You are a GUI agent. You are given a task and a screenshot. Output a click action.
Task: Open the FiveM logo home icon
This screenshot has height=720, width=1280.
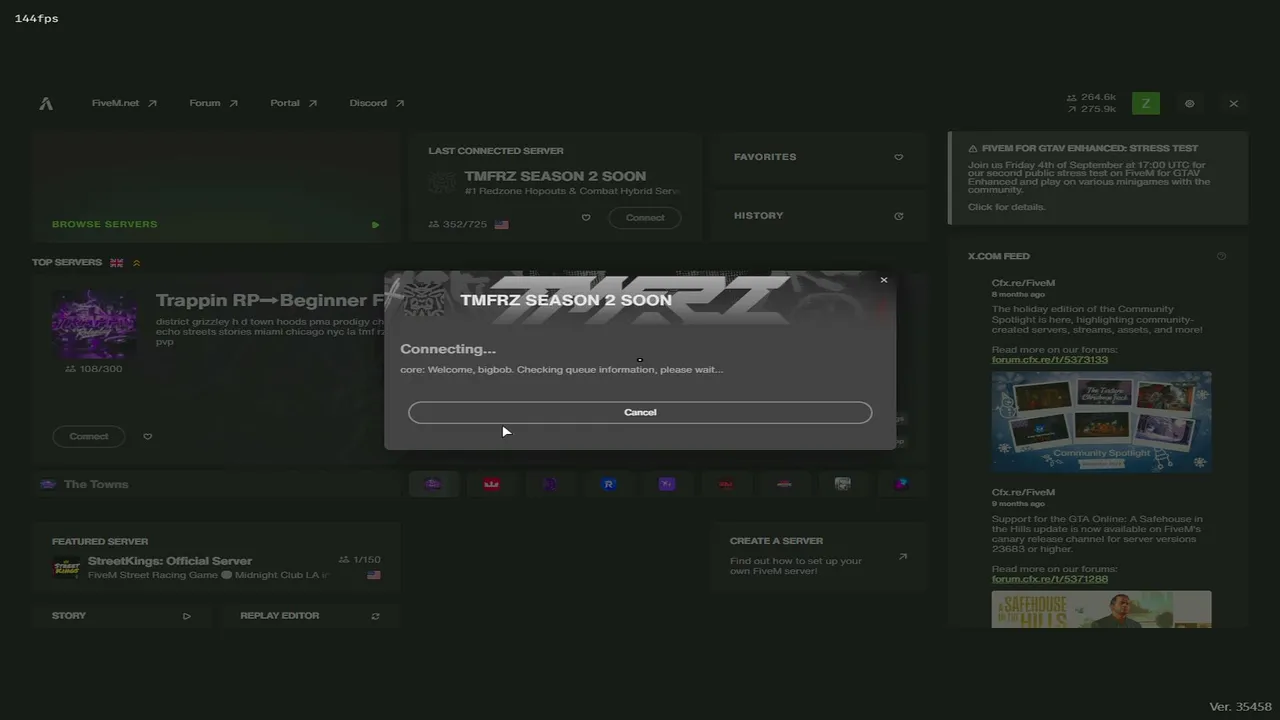point(46,103)
